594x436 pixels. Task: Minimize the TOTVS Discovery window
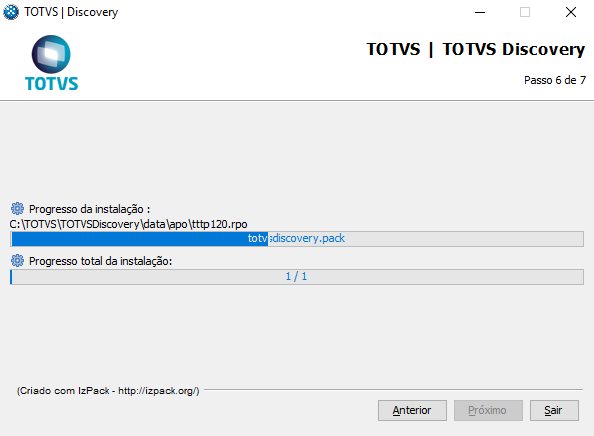(480, 12)
